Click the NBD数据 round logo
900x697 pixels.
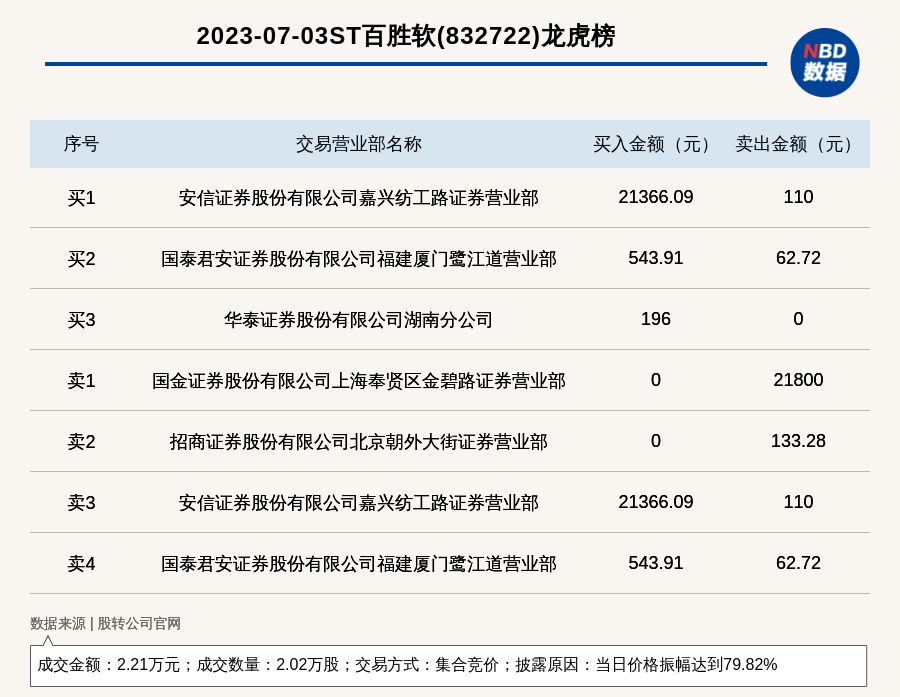pyautogui.click(x=824, y=63)
